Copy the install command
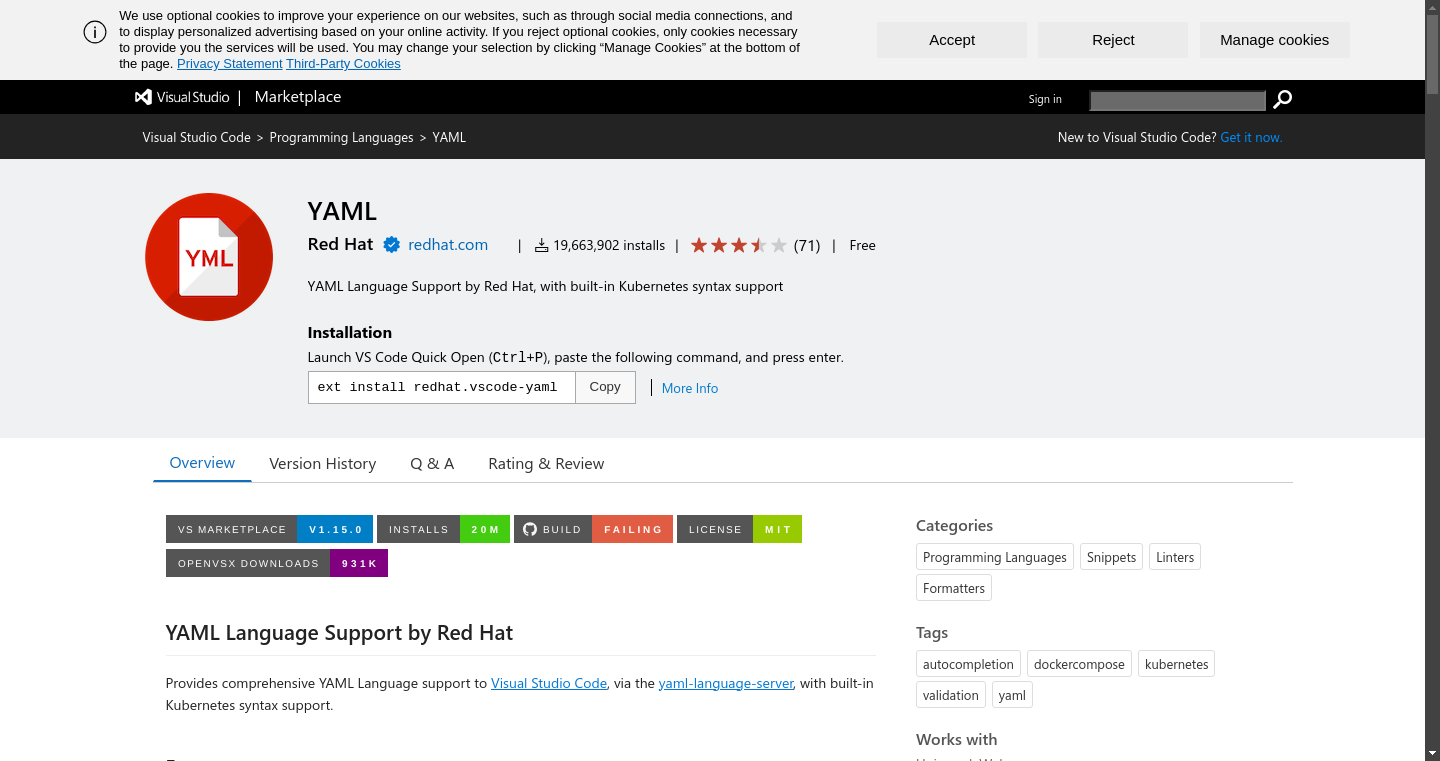 pos(605,387)
